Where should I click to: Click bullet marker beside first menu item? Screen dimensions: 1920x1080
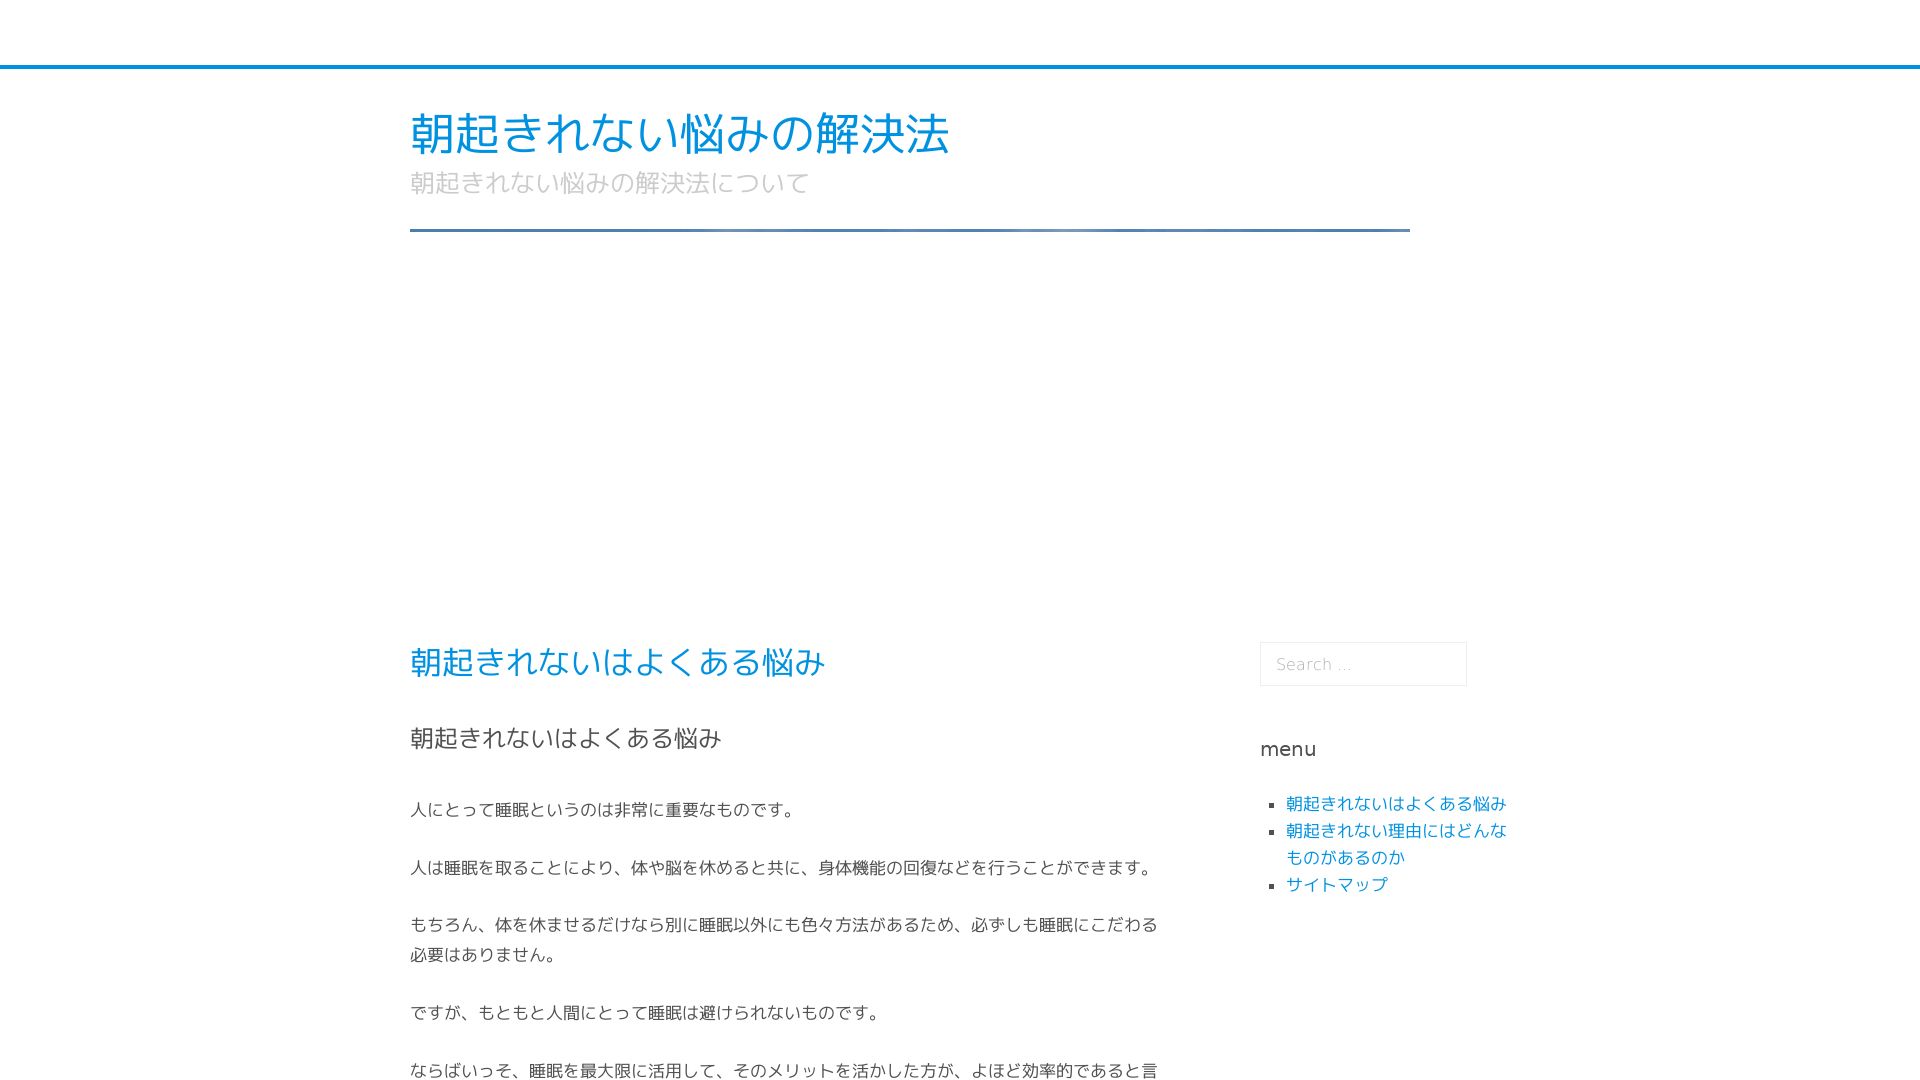click(x=1271, y=805)
